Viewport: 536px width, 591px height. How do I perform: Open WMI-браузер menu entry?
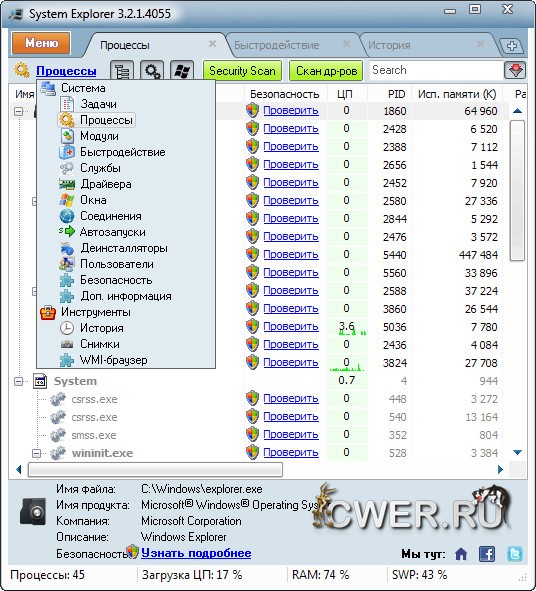113,360
